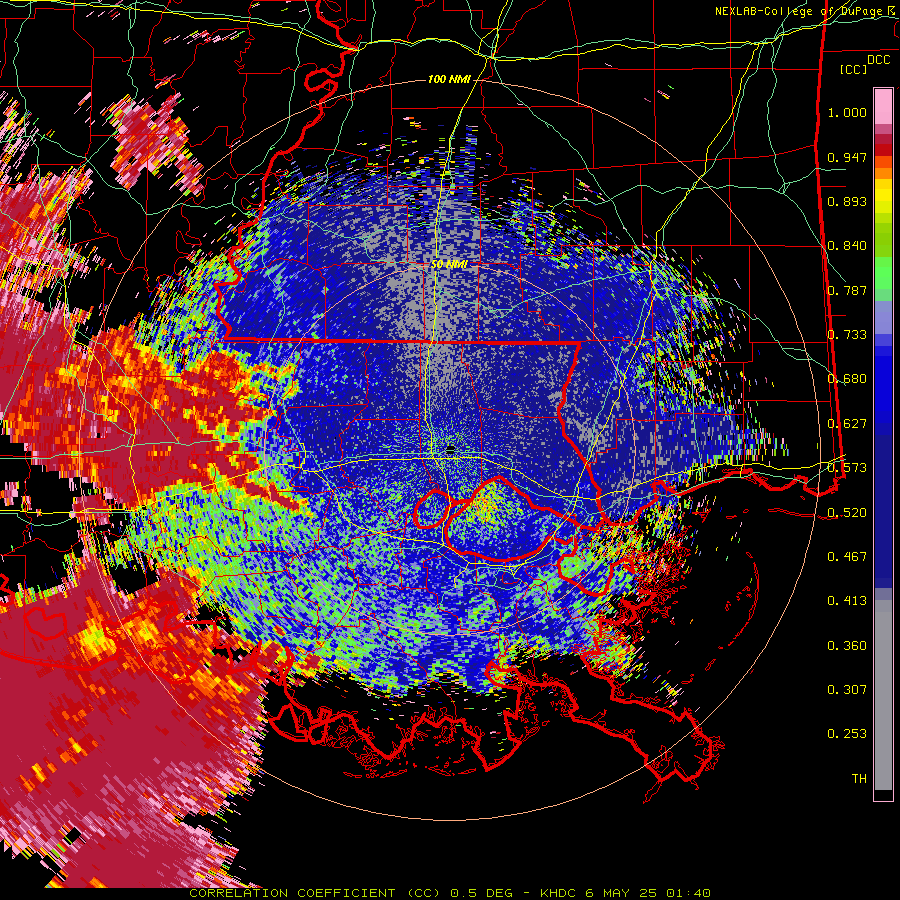This screenshot has width=900, height=900.
Task: Click the 0.627 scale value
Action: [847, 424]
